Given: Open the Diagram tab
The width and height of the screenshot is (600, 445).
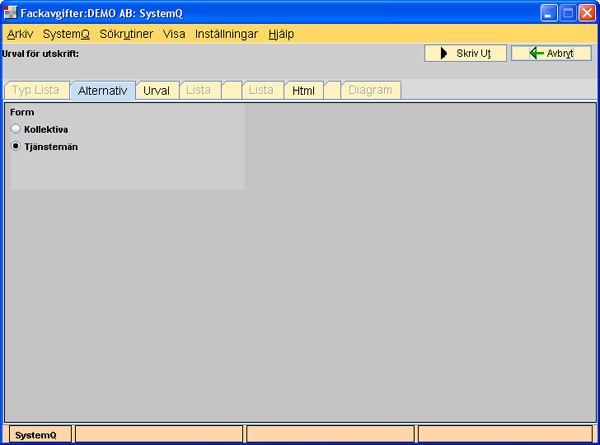Looking at the screenshot, I should click(x=371, y=90).
